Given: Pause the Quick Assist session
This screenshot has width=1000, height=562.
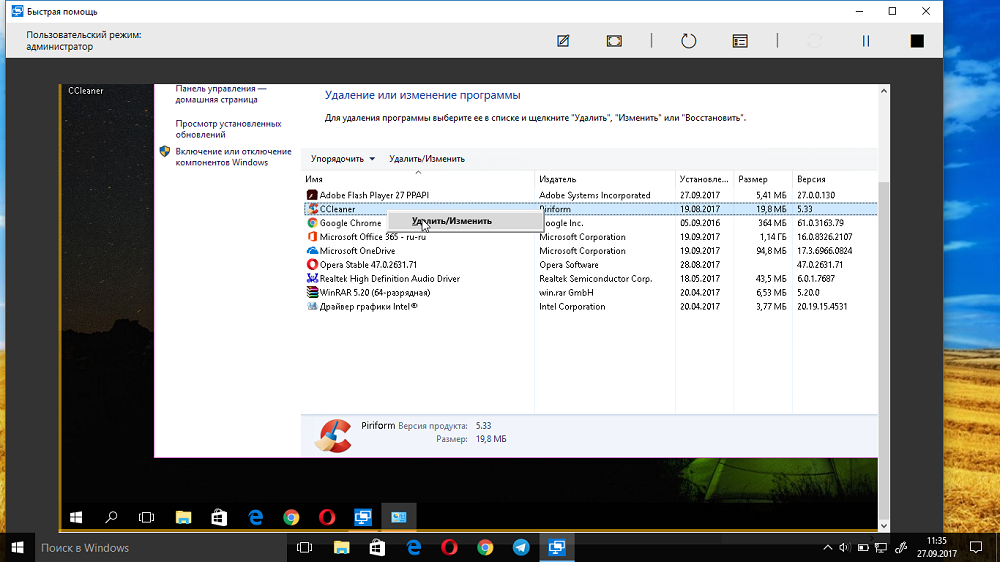Looking at the screenshot, I should (x=865, y=41).
